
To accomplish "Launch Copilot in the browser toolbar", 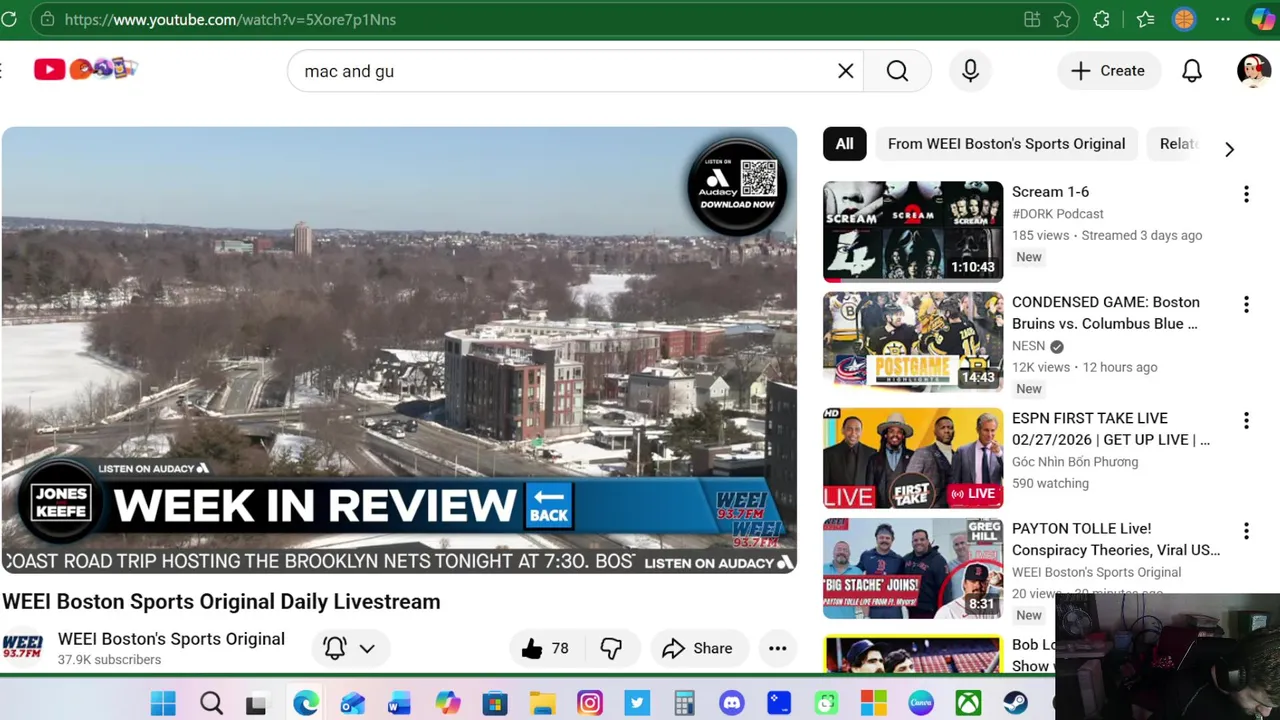I will click(1263, 19).
